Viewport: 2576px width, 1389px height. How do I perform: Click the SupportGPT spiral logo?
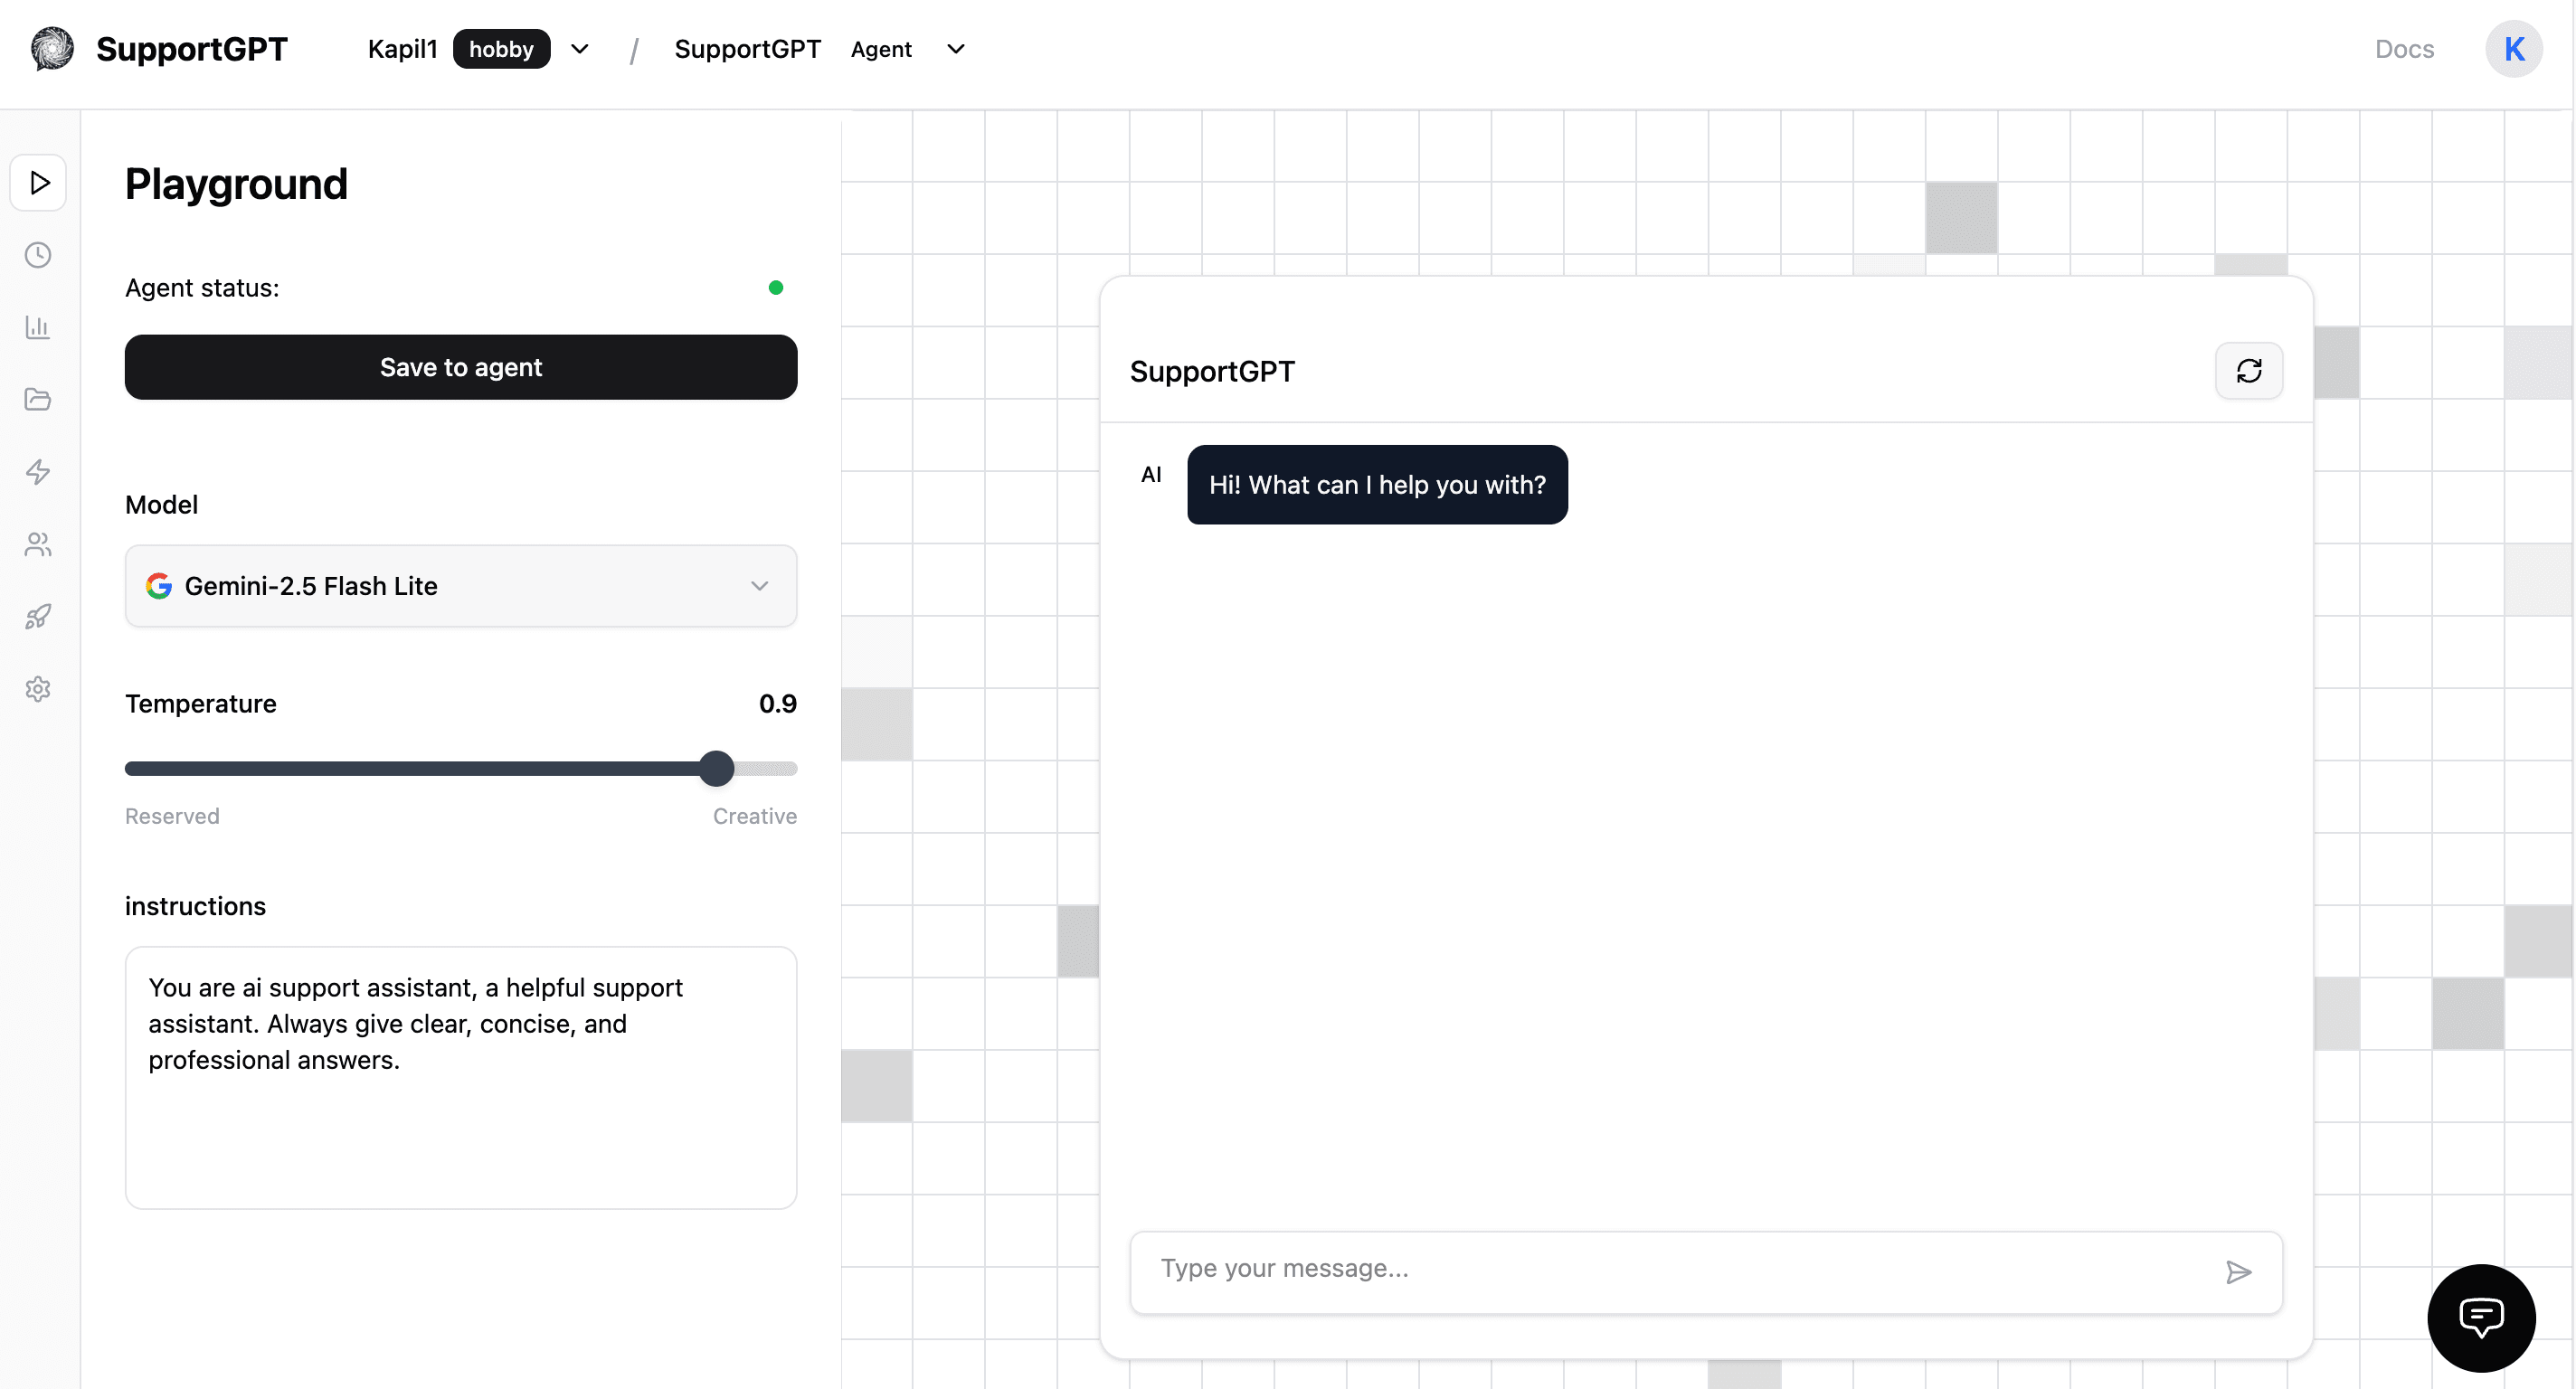pos(52,49)
